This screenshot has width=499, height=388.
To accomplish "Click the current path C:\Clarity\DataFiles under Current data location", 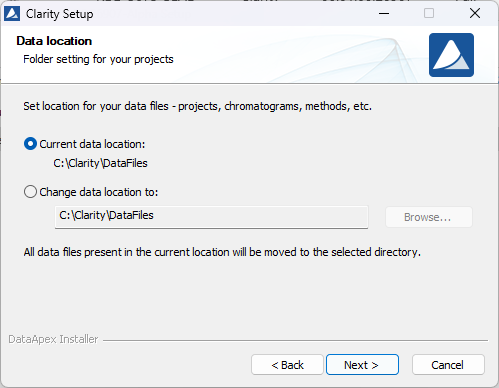I will tap(100, 163).
